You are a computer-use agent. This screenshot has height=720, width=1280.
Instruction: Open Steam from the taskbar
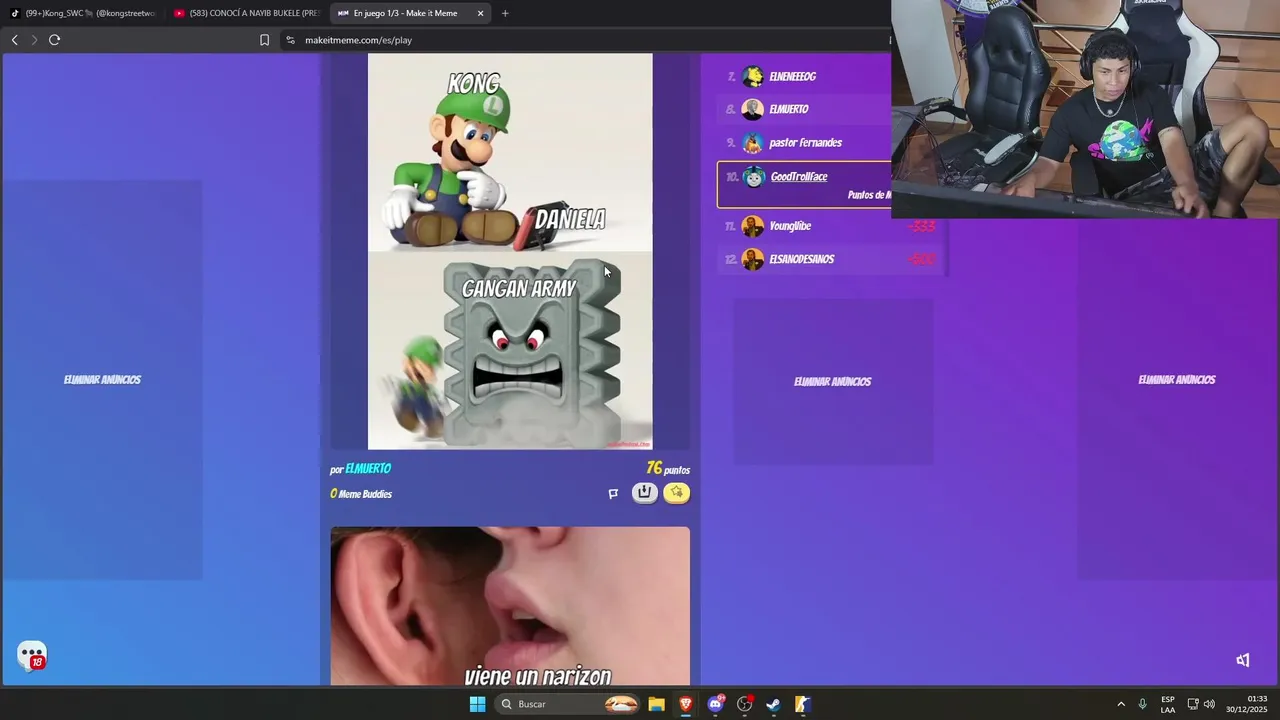click(x=773, y=704)
